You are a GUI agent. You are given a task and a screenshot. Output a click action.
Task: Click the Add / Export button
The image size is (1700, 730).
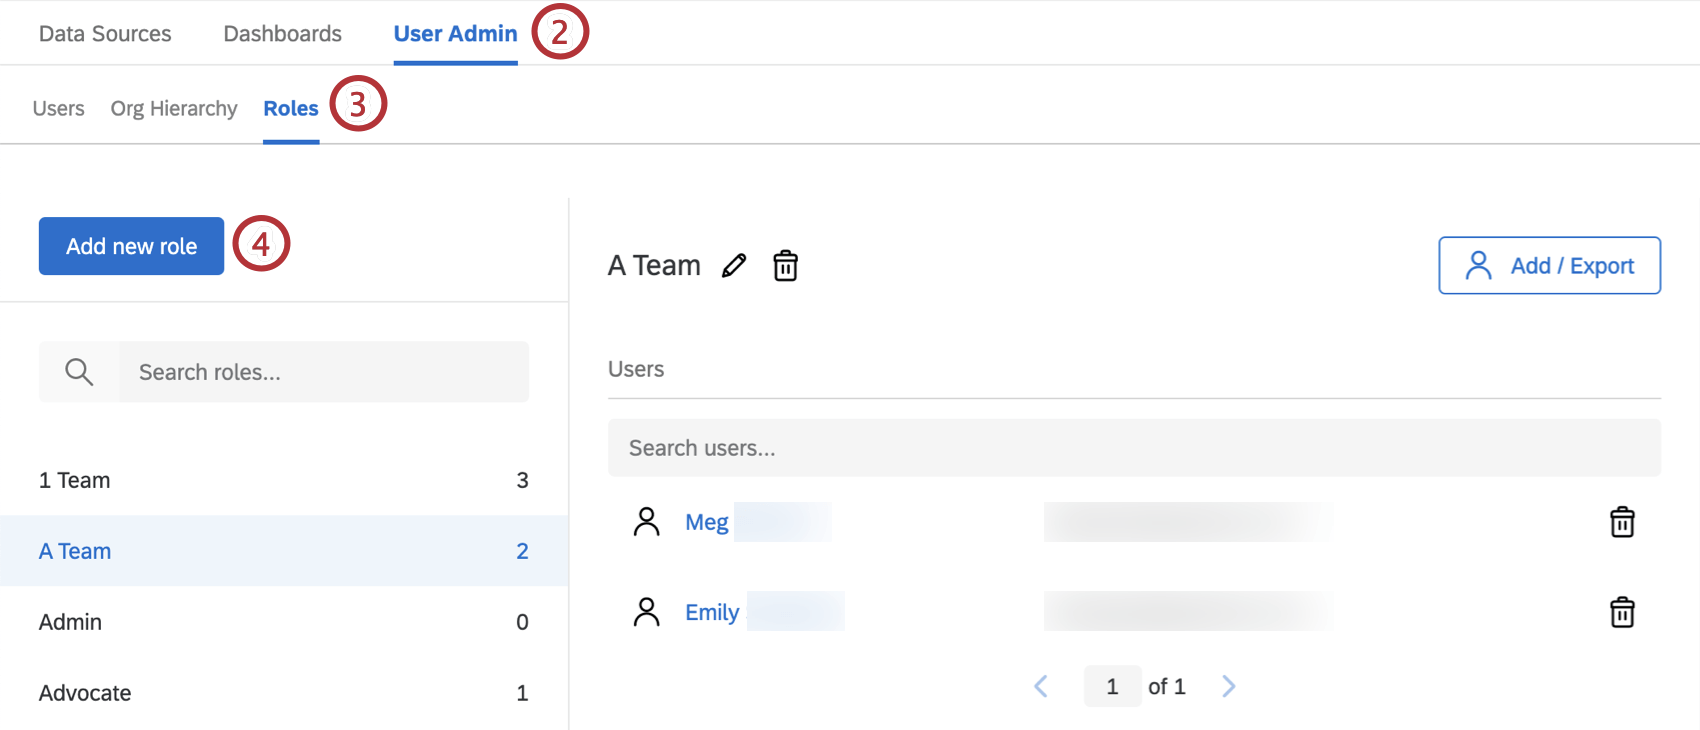pos(1549,265)
